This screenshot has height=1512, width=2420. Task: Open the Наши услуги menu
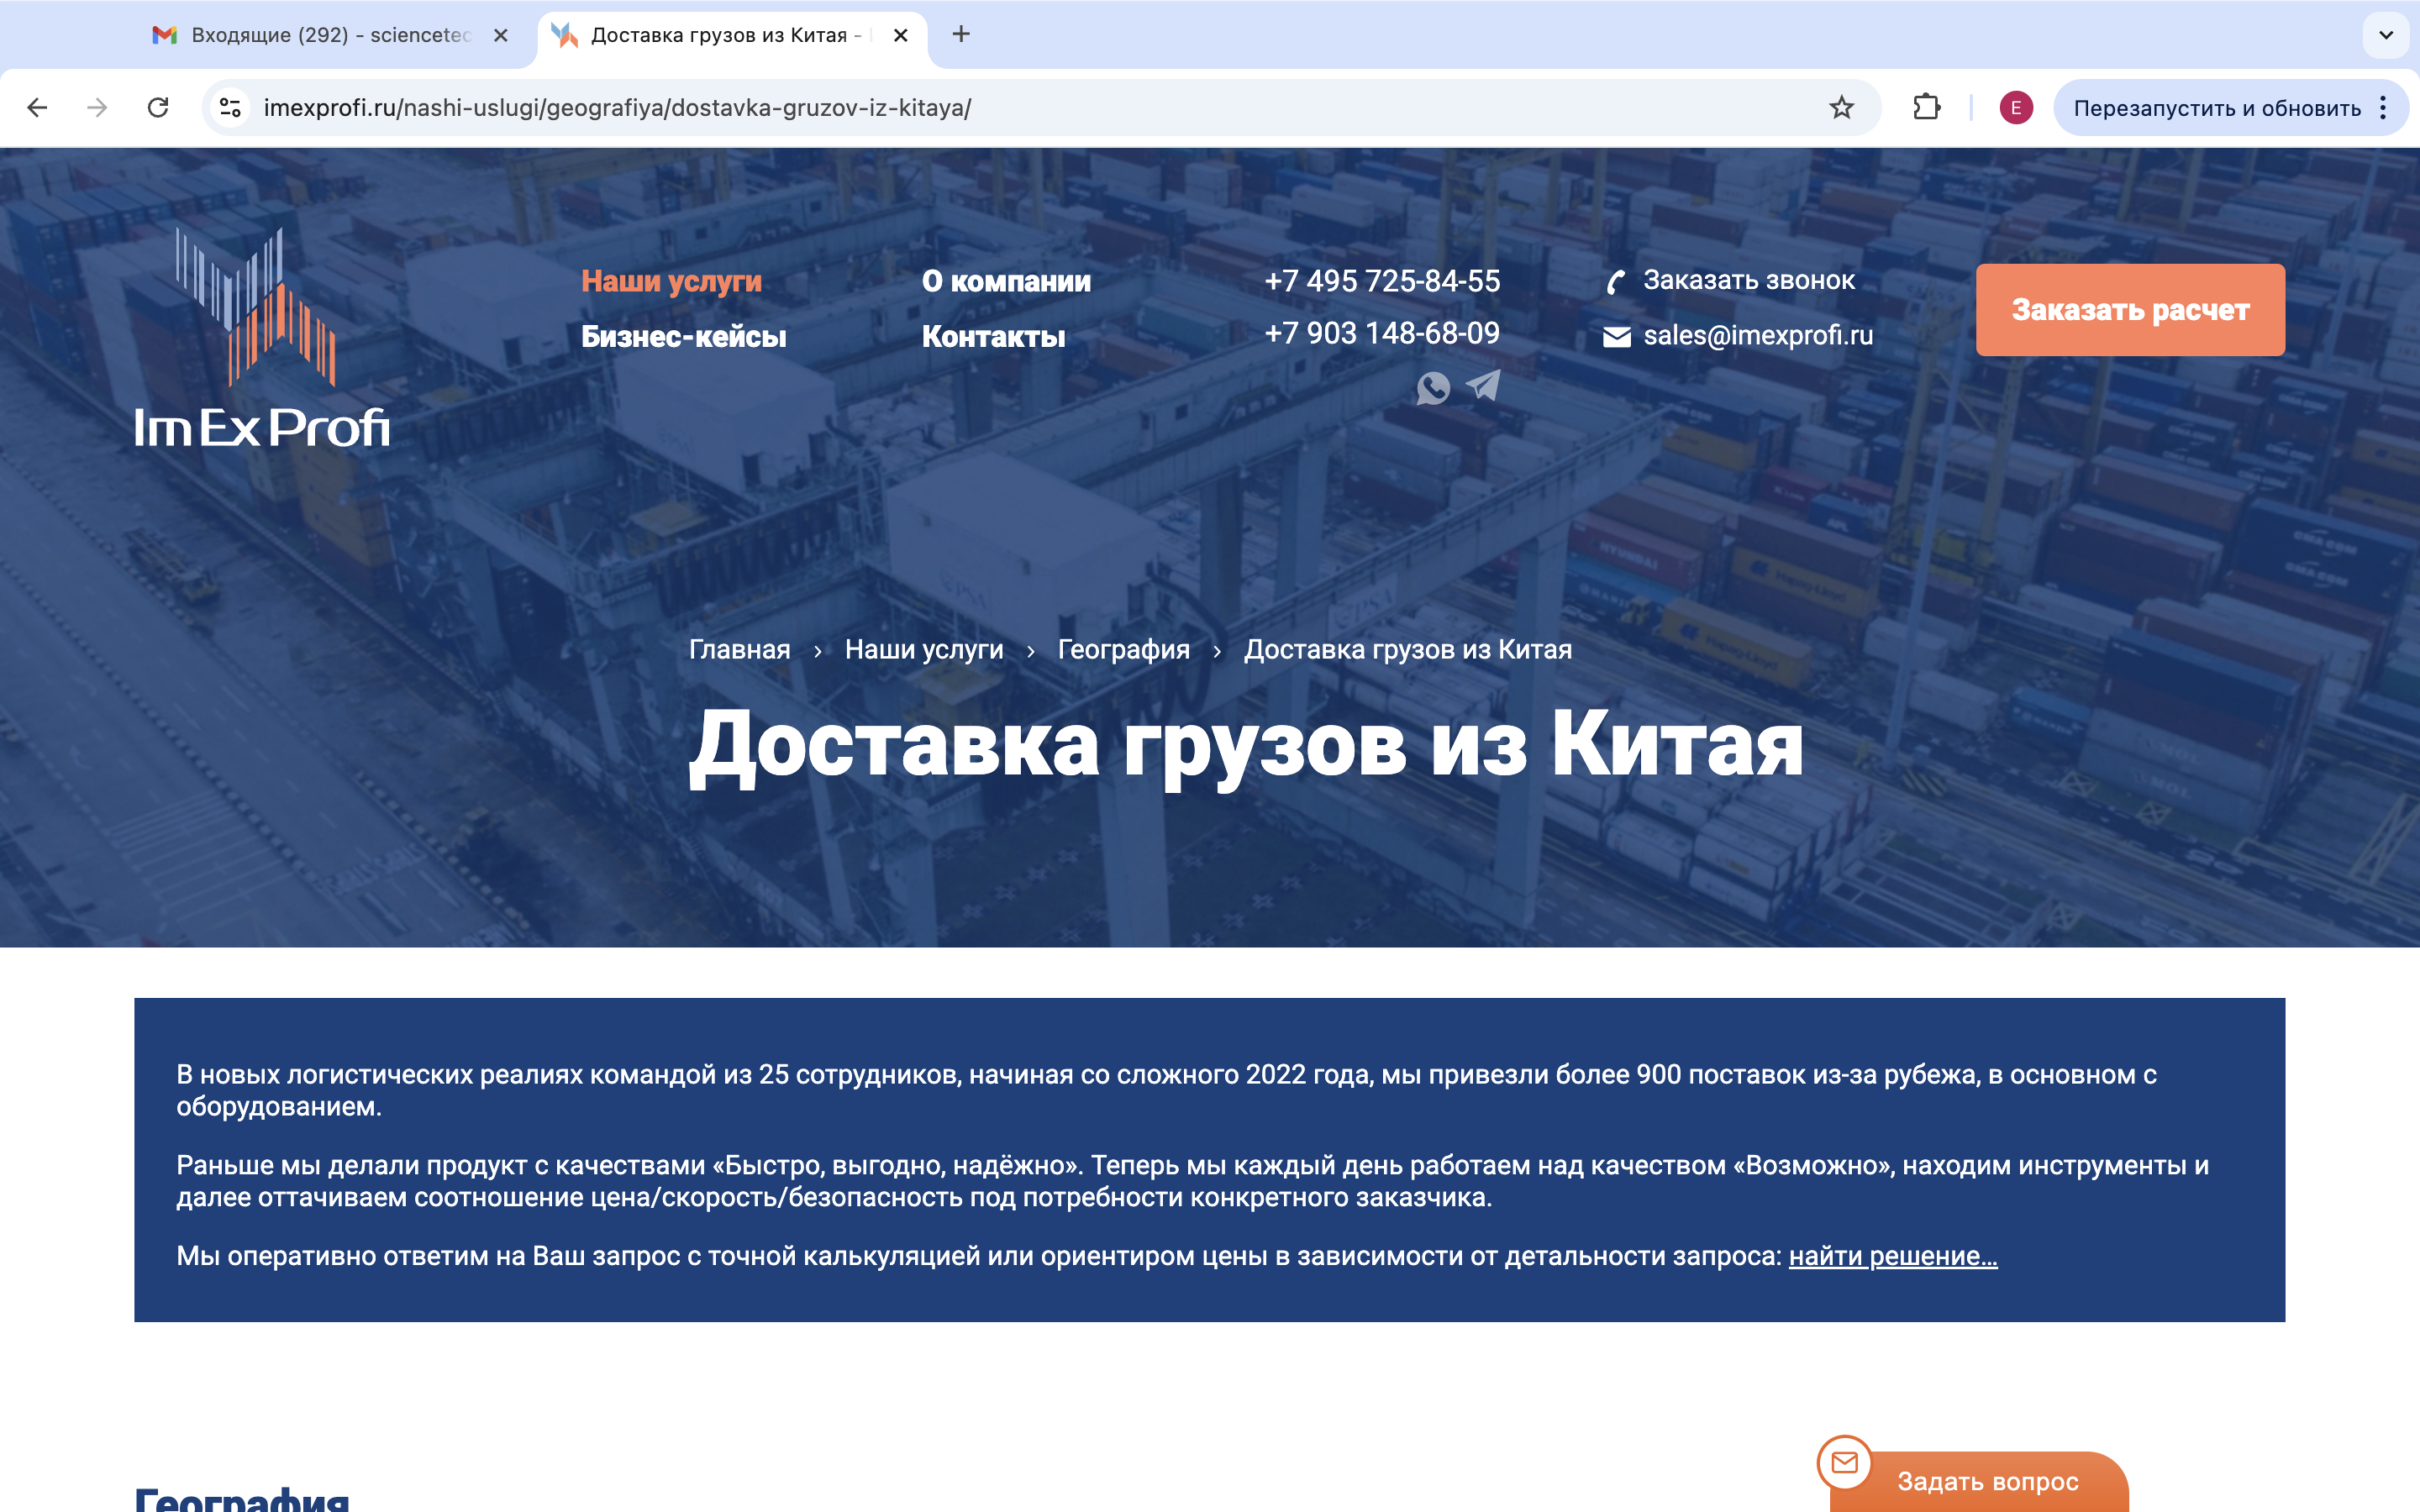671,281
